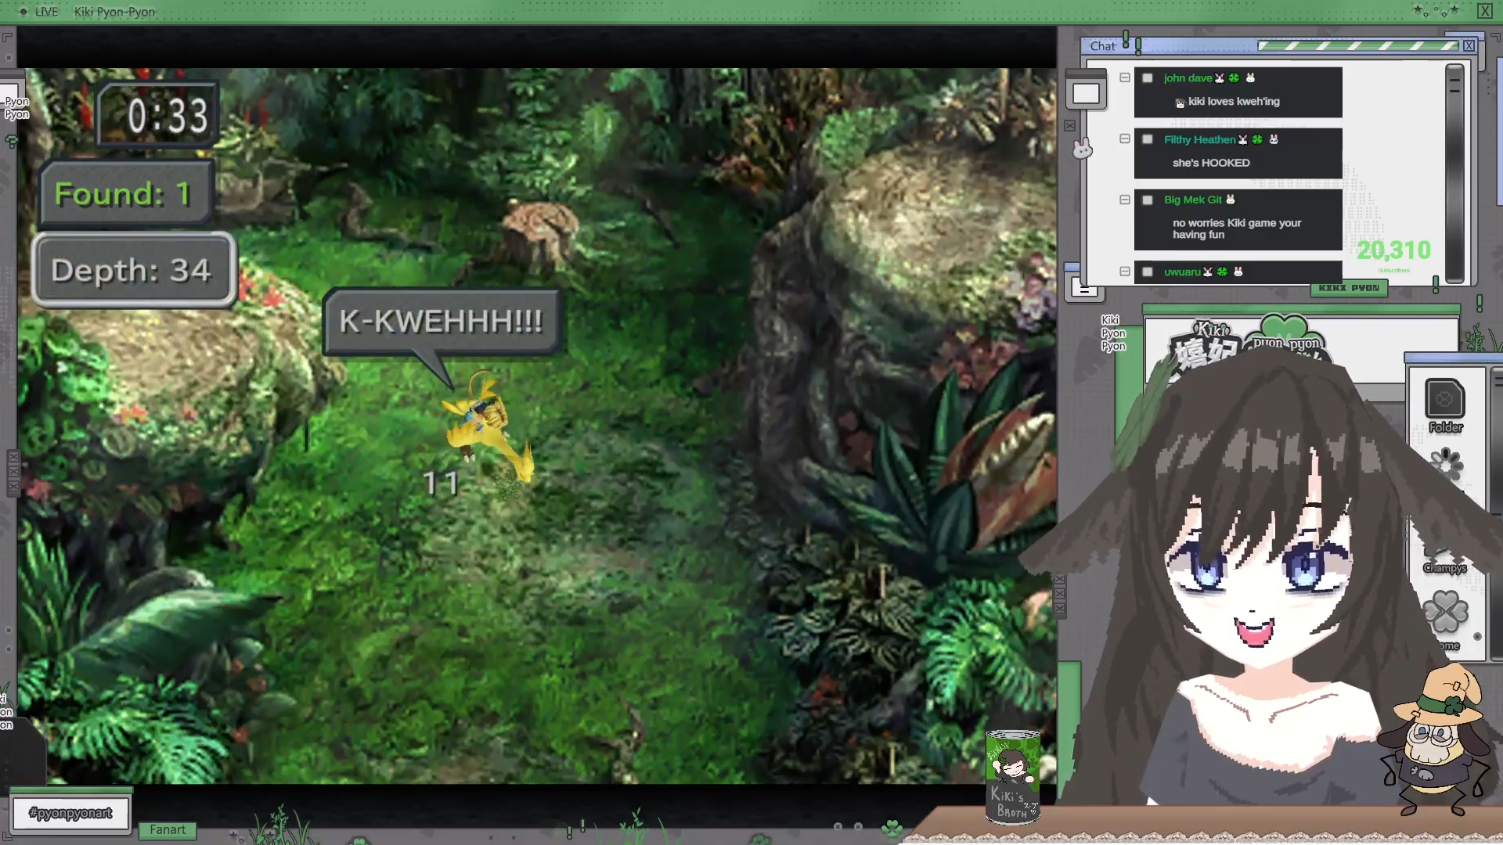
Task: Click the chat window vertical scrollbar
Action: point(1455,170)
